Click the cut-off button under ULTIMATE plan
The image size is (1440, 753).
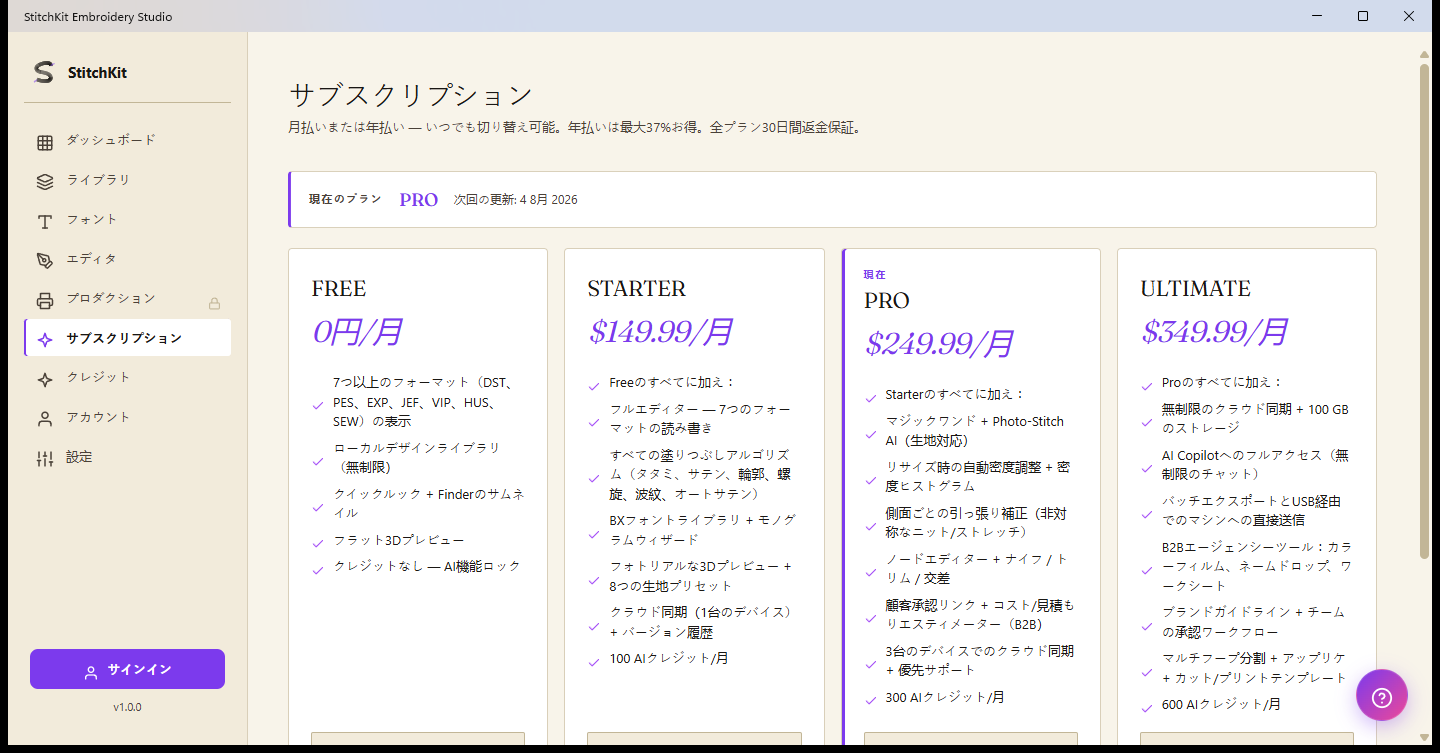coord(1247,738)
